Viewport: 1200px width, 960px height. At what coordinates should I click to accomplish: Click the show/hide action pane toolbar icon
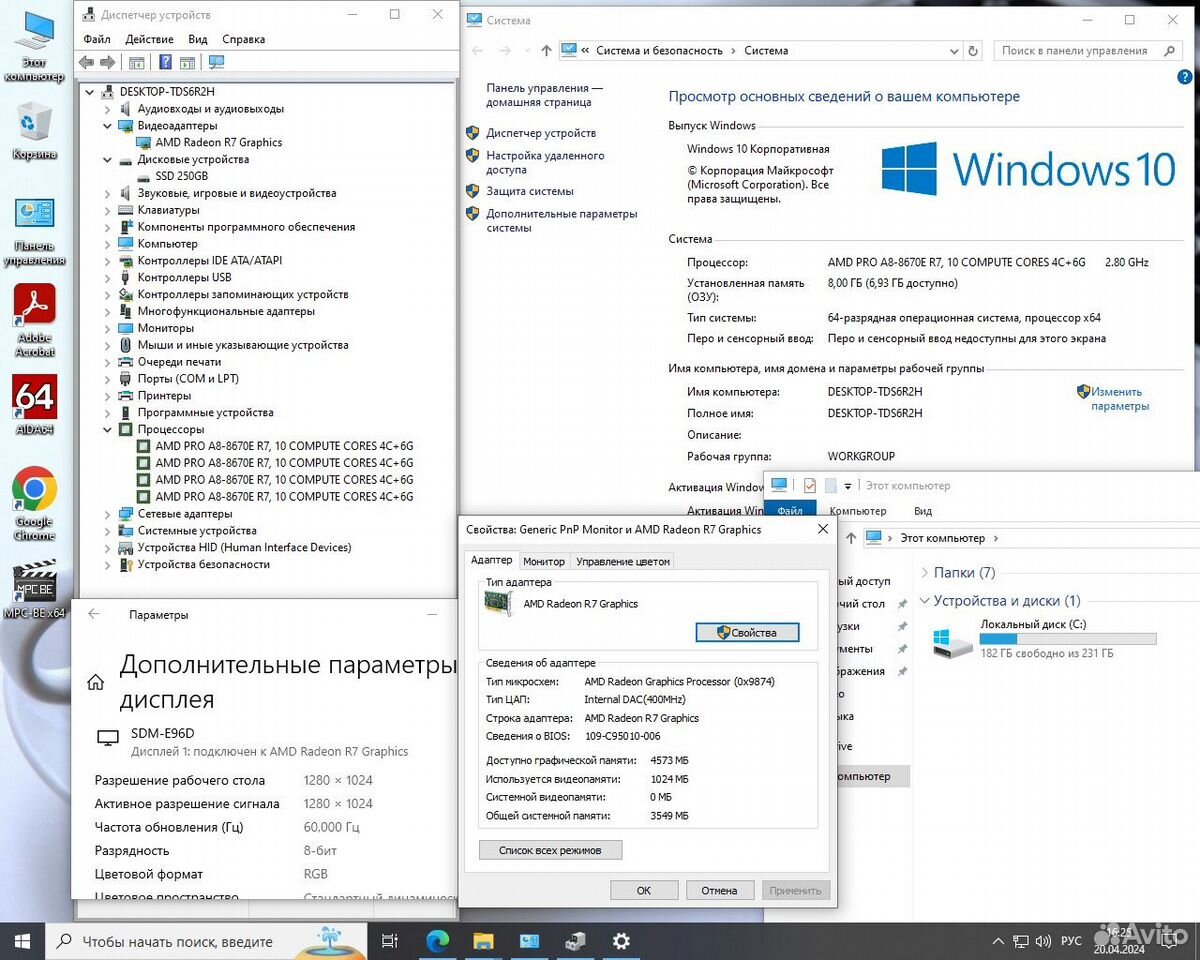(x=187, y=62)
